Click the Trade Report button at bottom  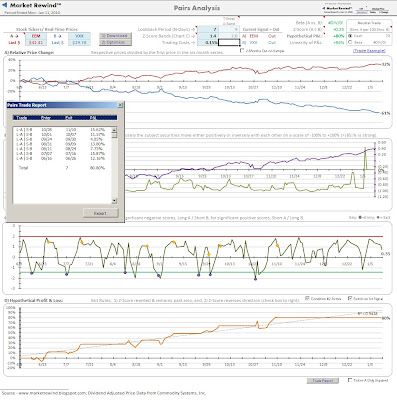pyautogui.click(x=323, y=380)
